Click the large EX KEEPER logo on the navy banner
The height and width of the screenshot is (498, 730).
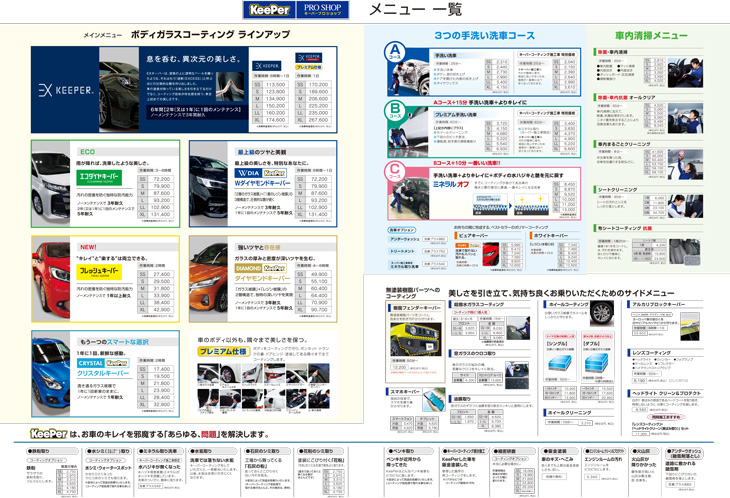[66, 90]
